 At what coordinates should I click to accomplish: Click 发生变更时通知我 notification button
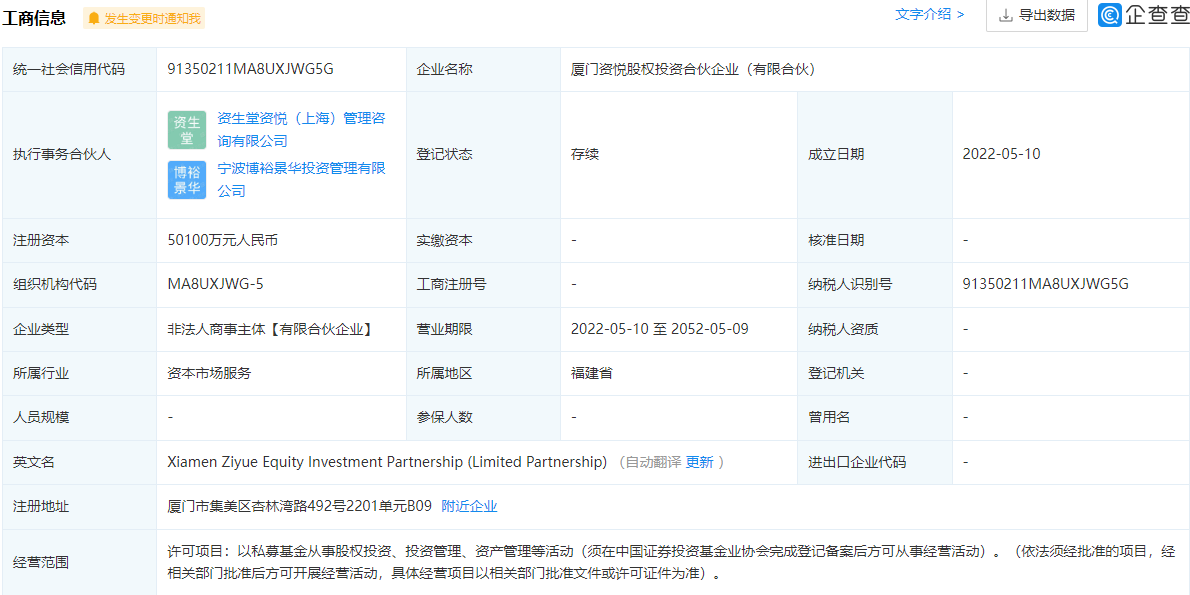[x=144, y=18]
